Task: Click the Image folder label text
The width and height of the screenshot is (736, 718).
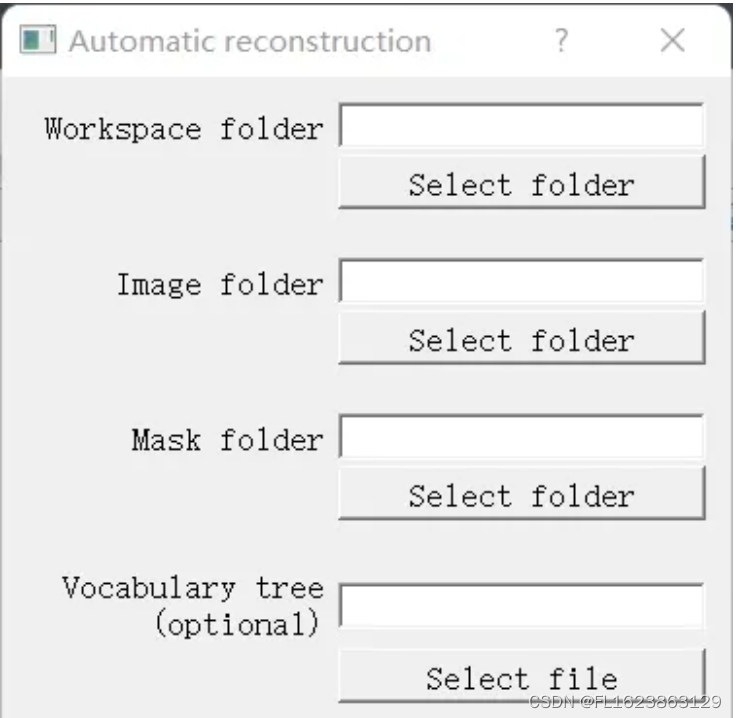Action: [x=220, y=285]
